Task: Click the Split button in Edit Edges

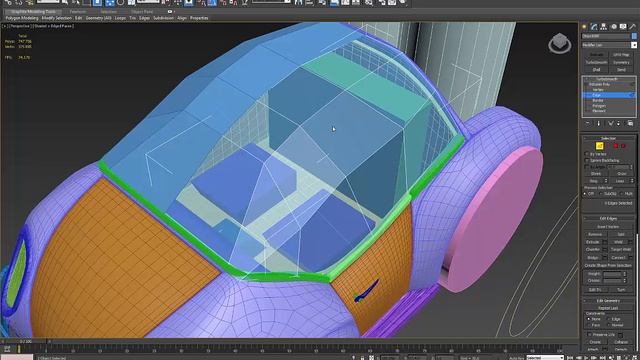Action: [x=621, y=234]
